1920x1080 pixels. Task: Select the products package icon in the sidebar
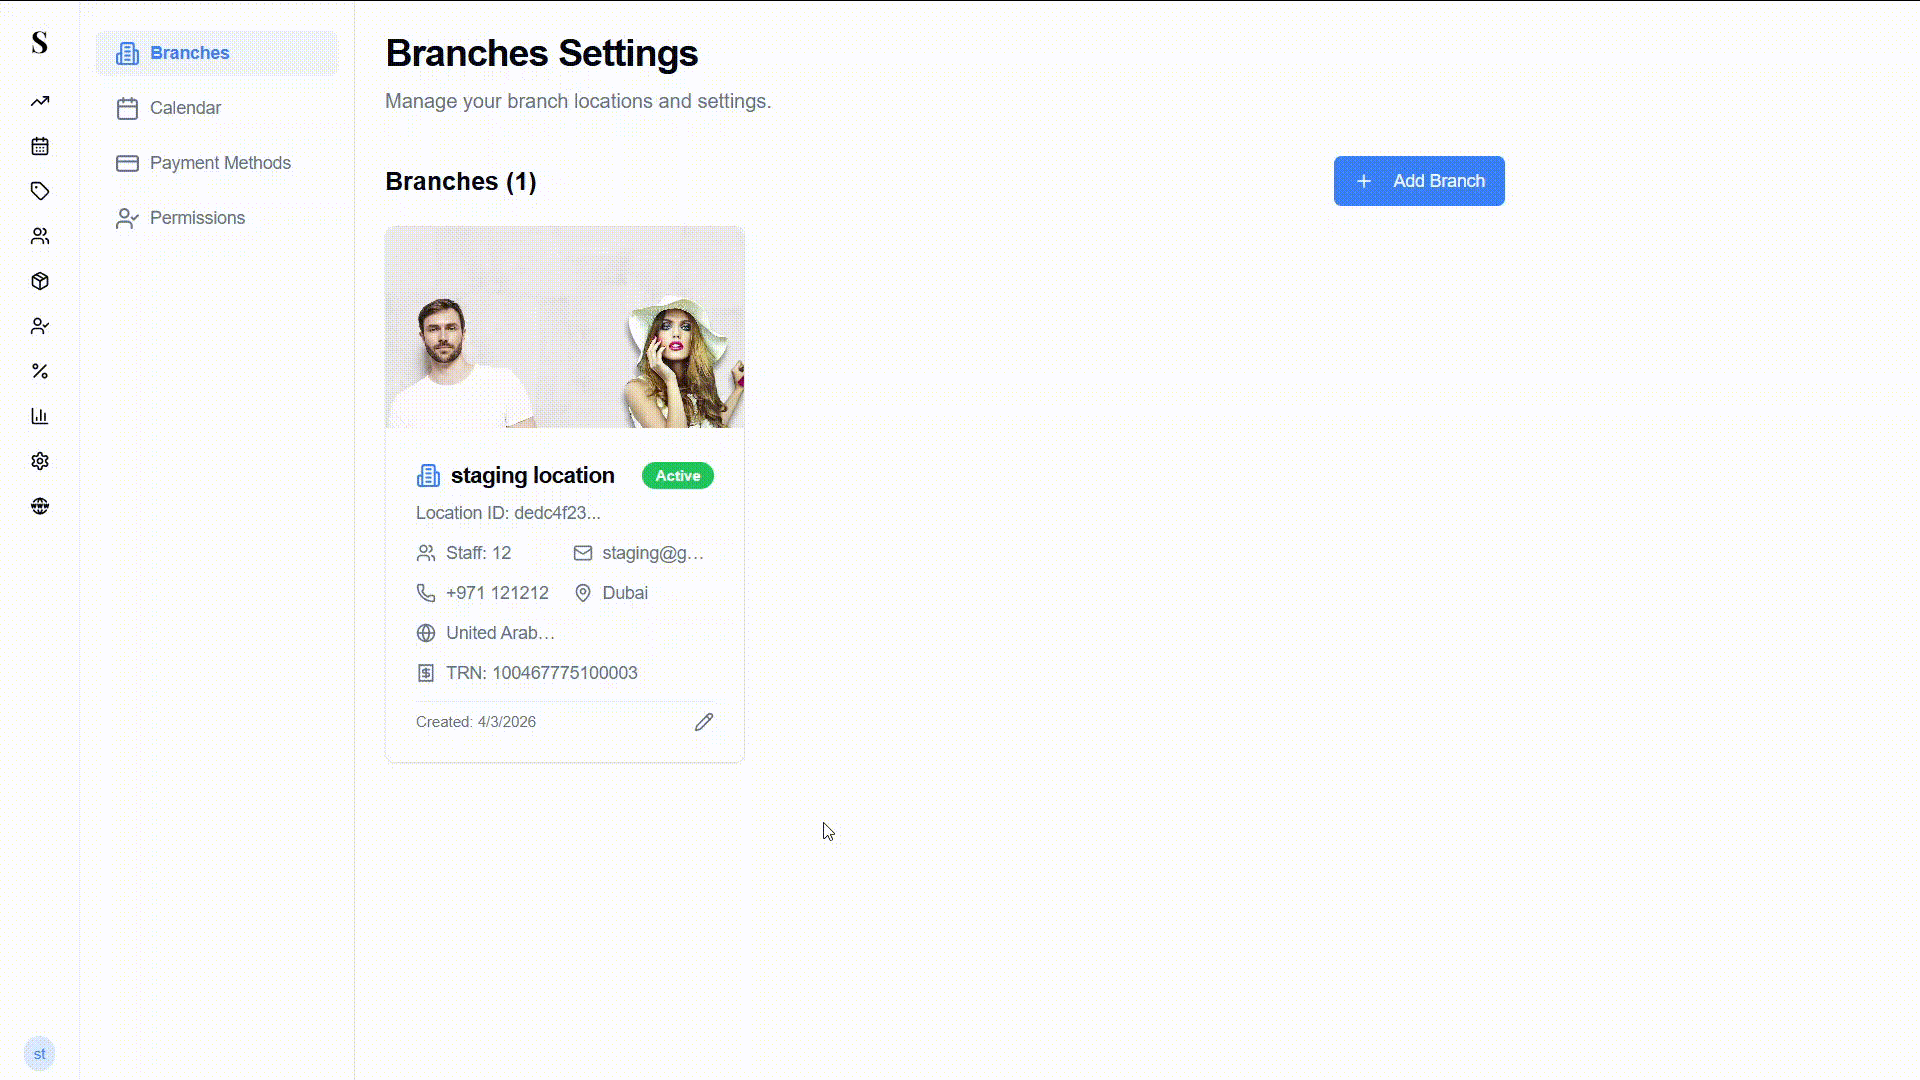40,281
